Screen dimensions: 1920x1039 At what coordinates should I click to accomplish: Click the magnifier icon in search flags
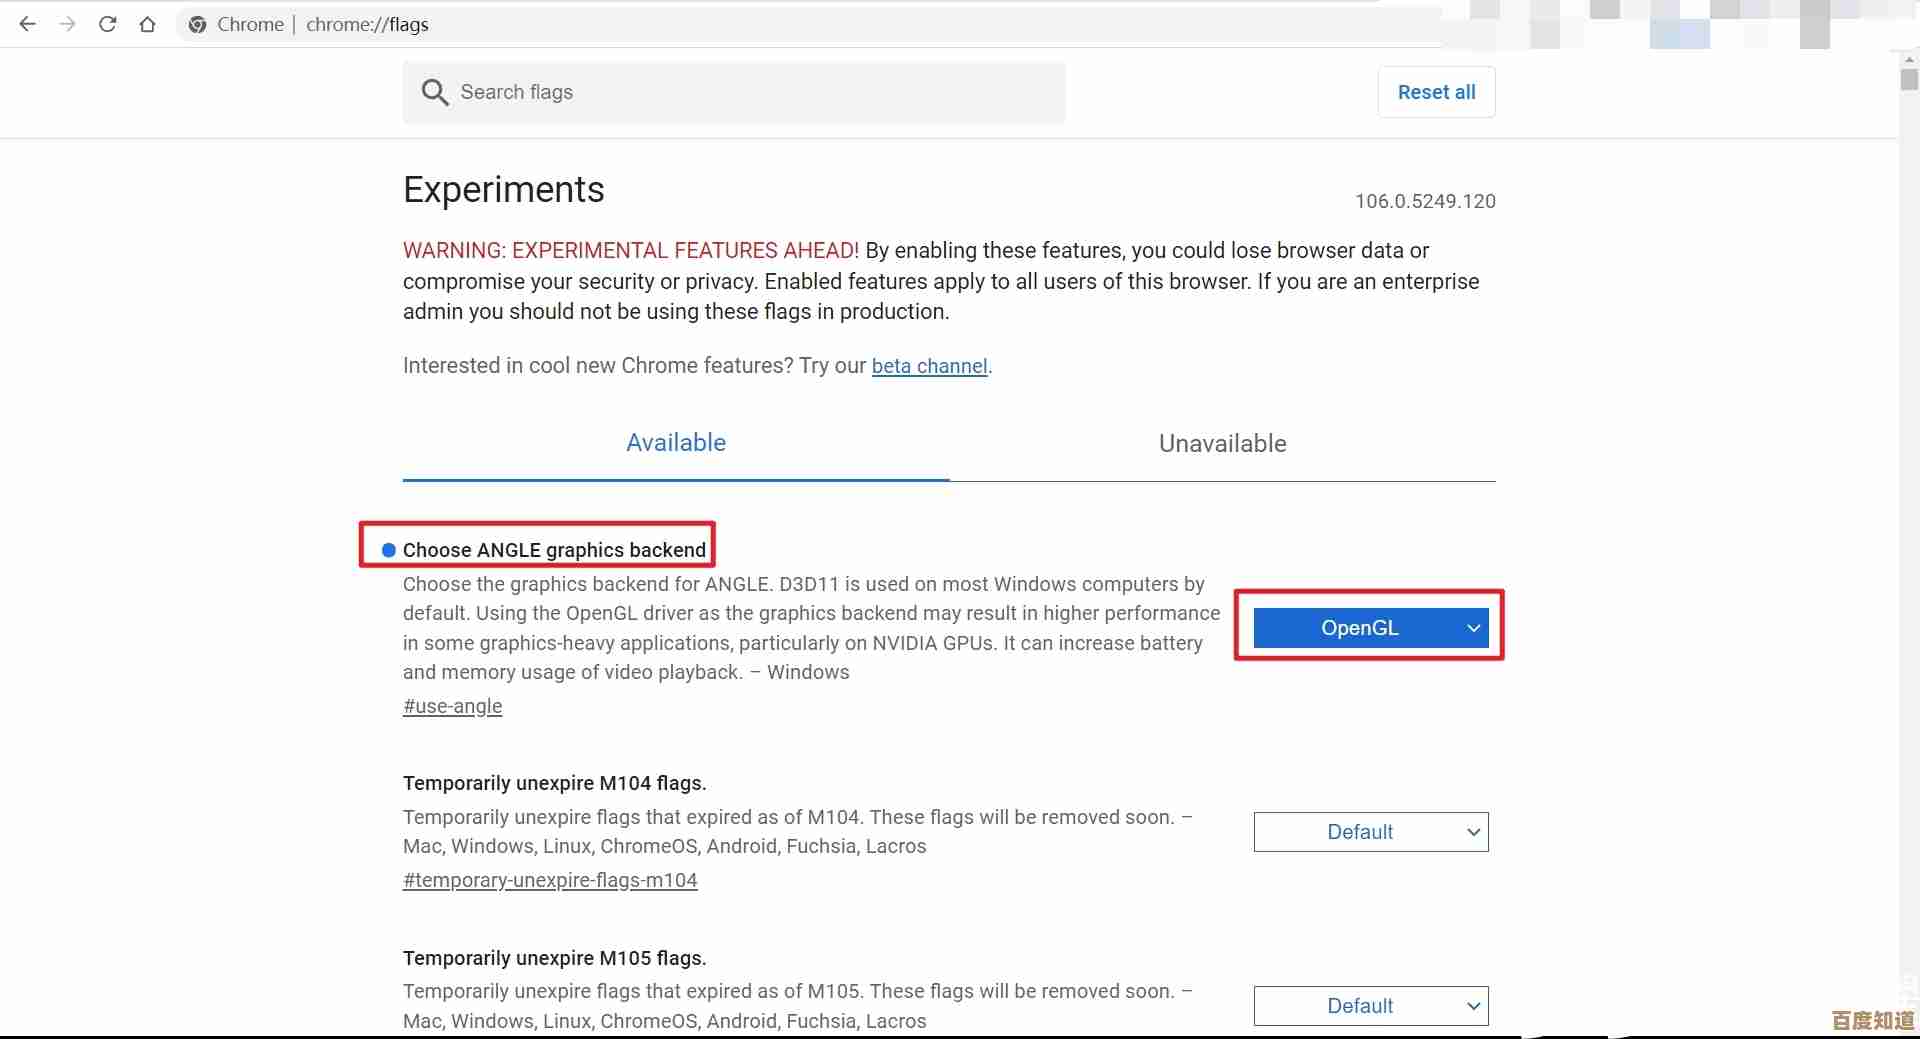[434, 92]
